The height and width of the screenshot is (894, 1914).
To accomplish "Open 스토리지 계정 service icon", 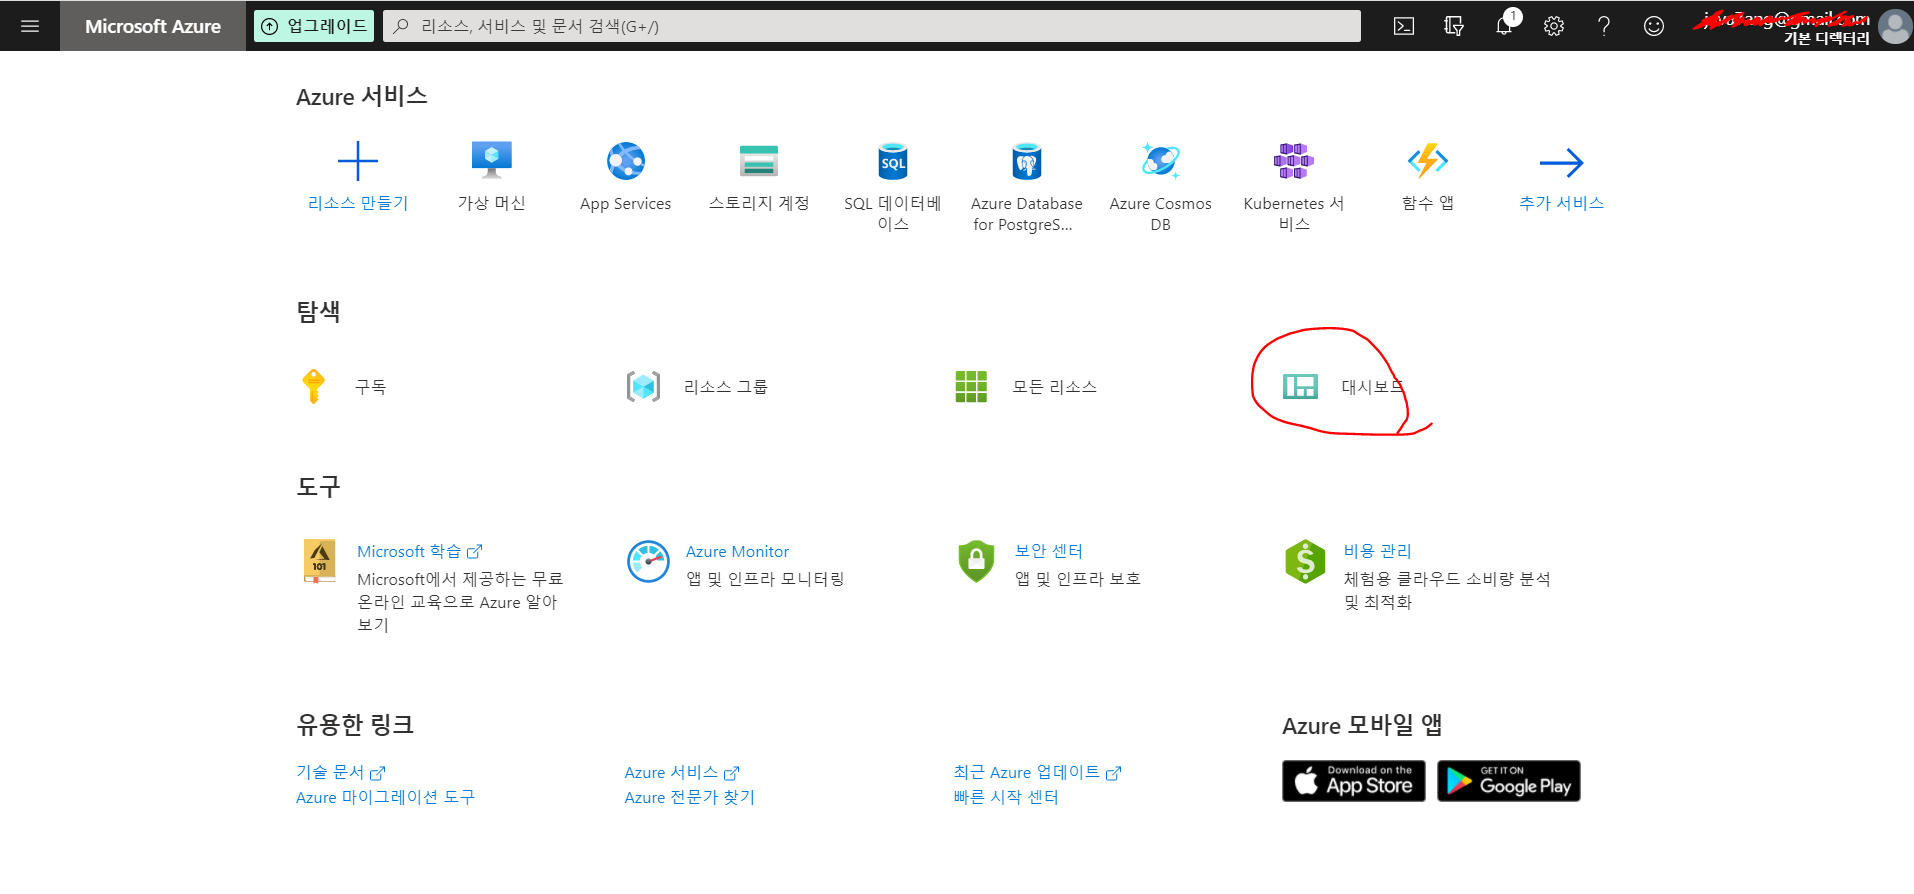I will point(759,161).
